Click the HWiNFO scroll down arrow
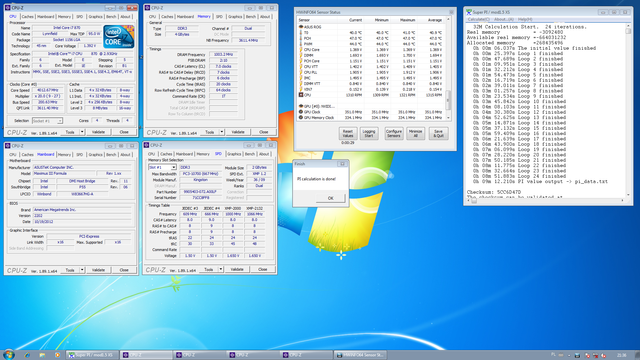Viewport: 640px width, 360px height. tap(448, 118)
